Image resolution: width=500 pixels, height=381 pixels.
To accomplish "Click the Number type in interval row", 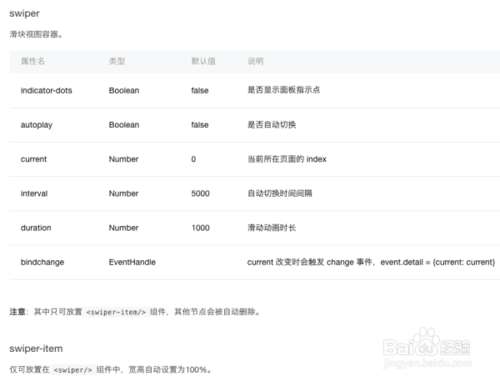I will tap(124, 193).
